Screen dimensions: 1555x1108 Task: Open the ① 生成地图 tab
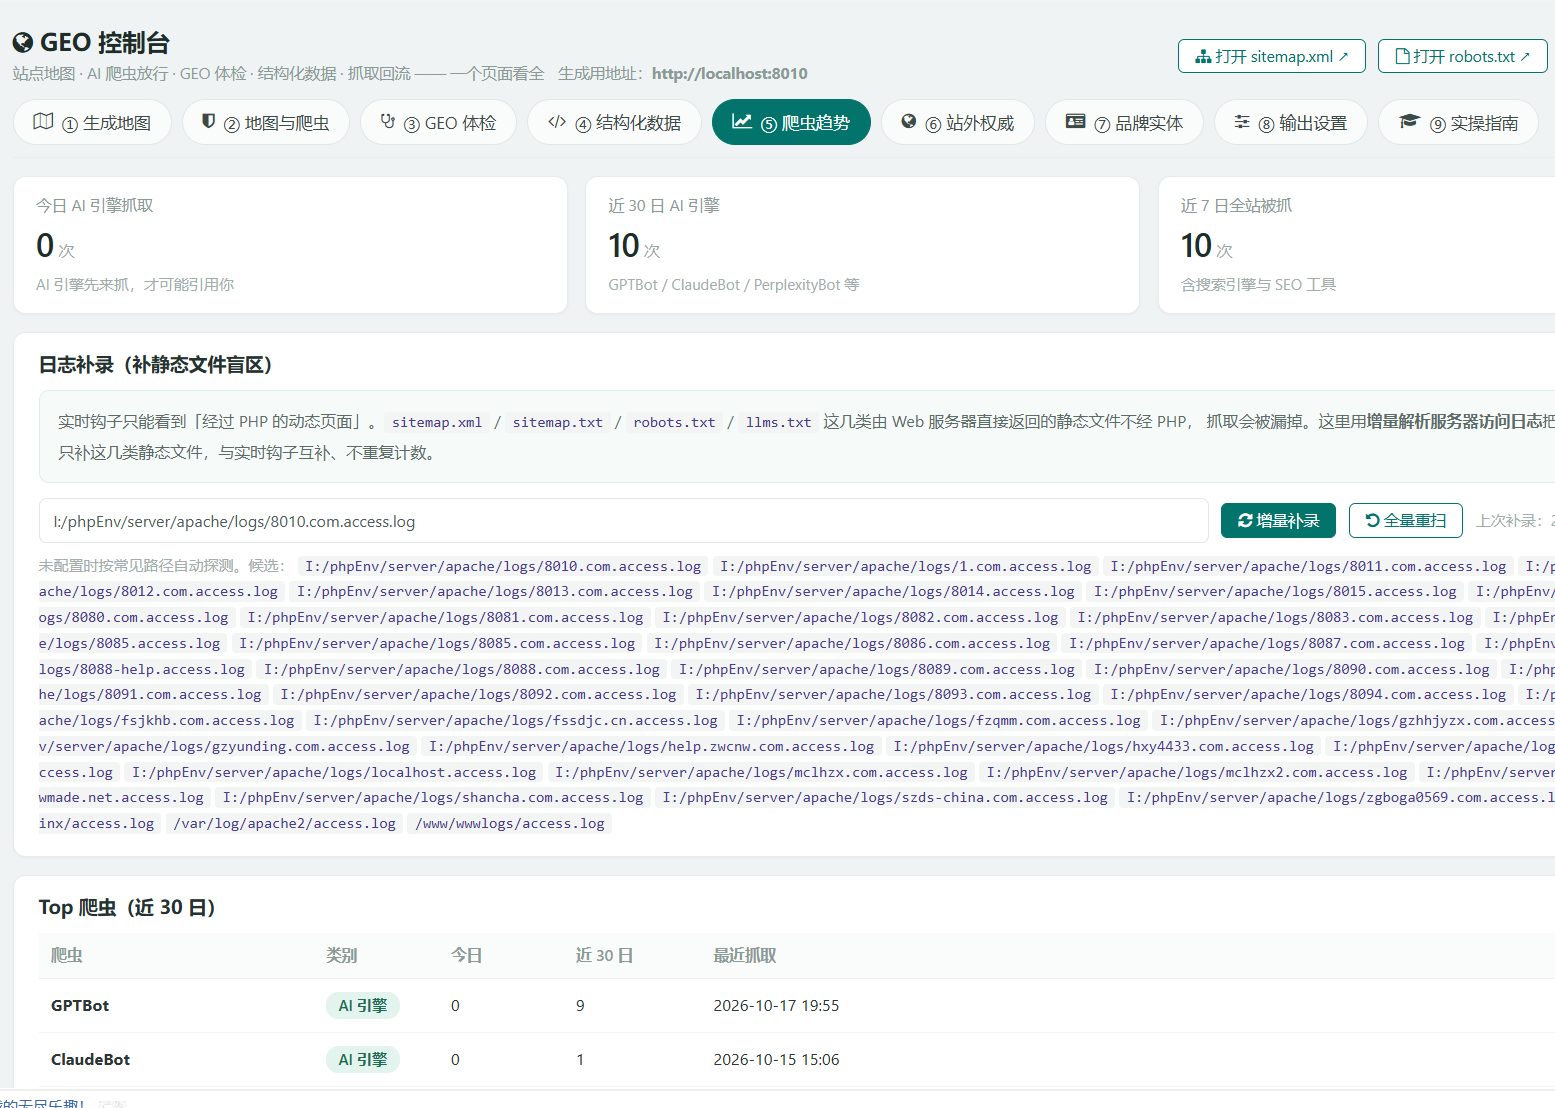click(x=92, y=122)
